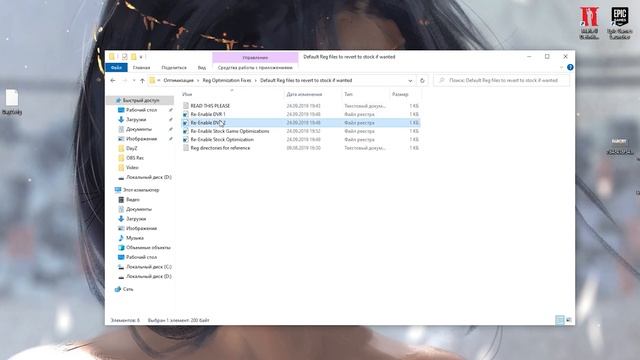Select the Управление contextual tab
Screen dimensions: 640x360
coord(255,58)
